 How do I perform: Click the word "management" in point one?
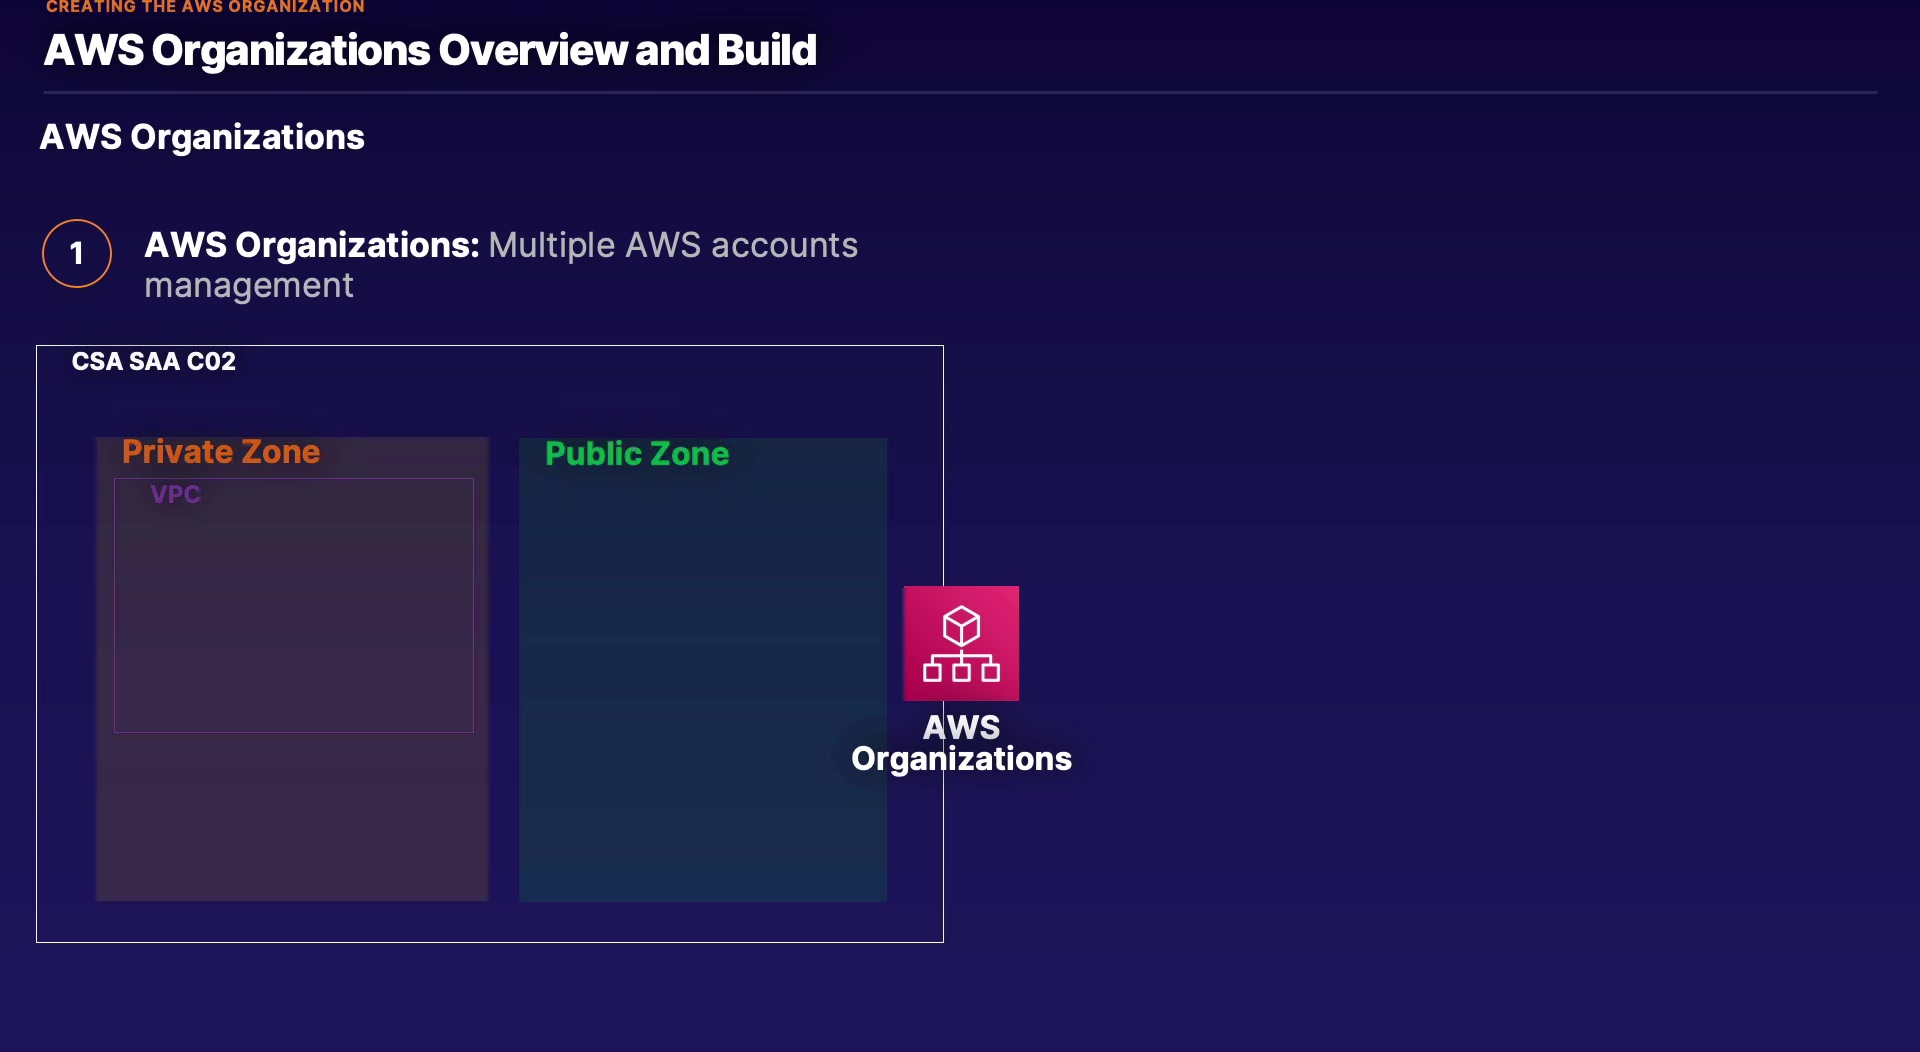coord(249,286)
